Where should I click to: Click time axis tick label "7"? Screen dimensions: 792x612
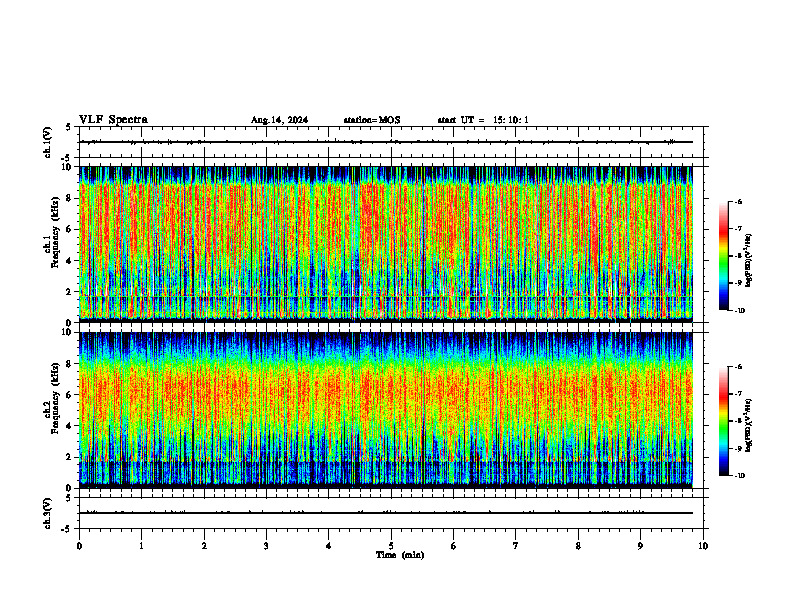click(516, 546)
